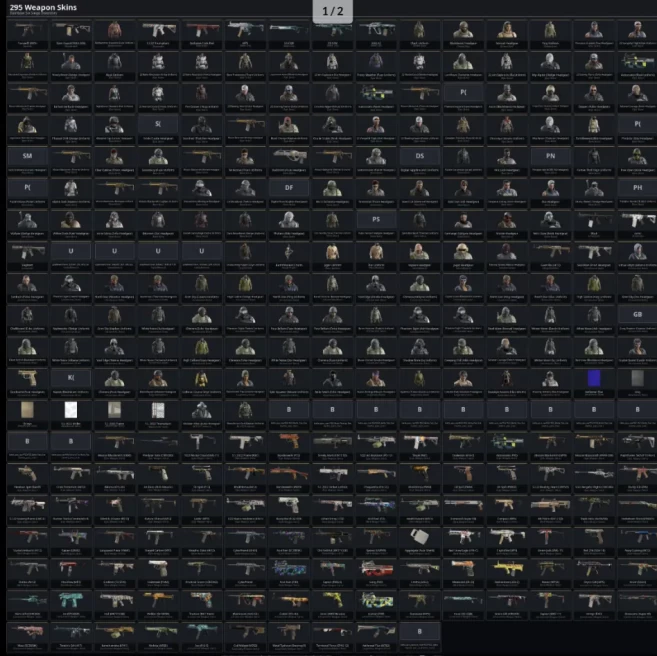This screenshot has width=657, height=656.
Task: Click the '1 / 2' page indicator
Action: 333,11
